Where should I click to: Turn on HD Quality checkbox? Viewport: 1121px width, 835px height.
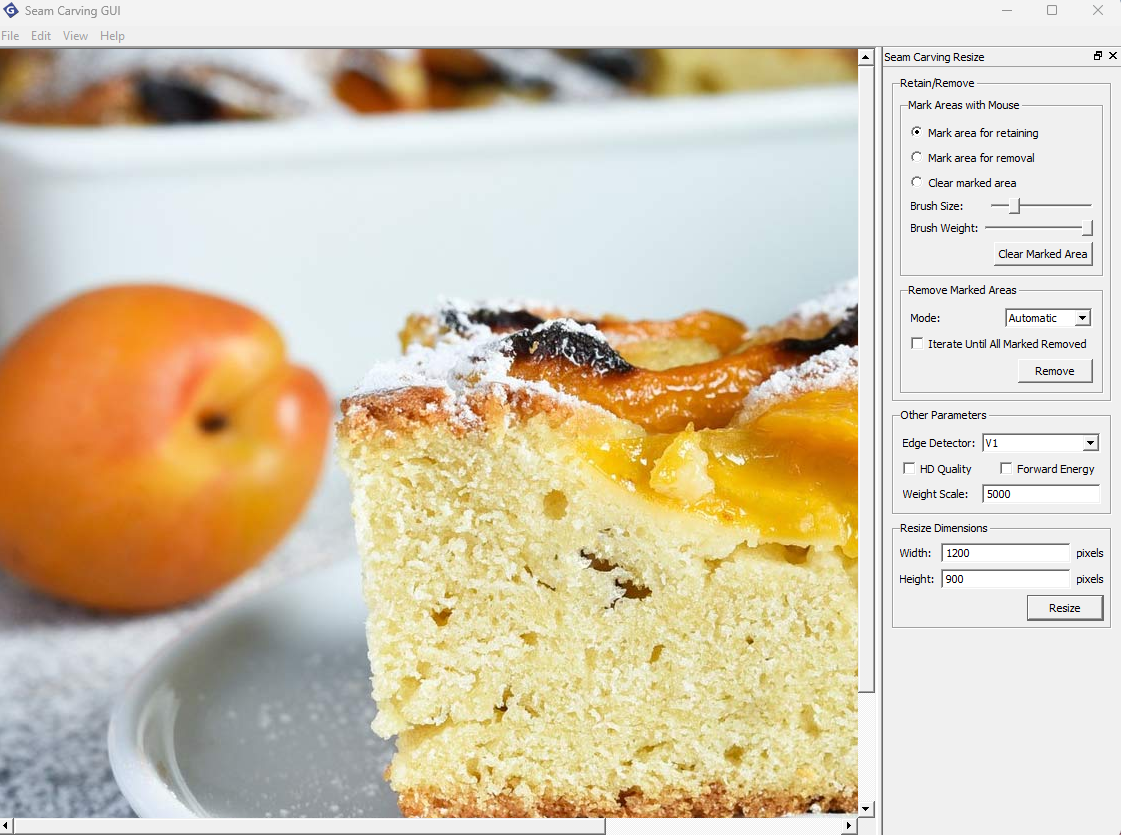click(909, 468)
